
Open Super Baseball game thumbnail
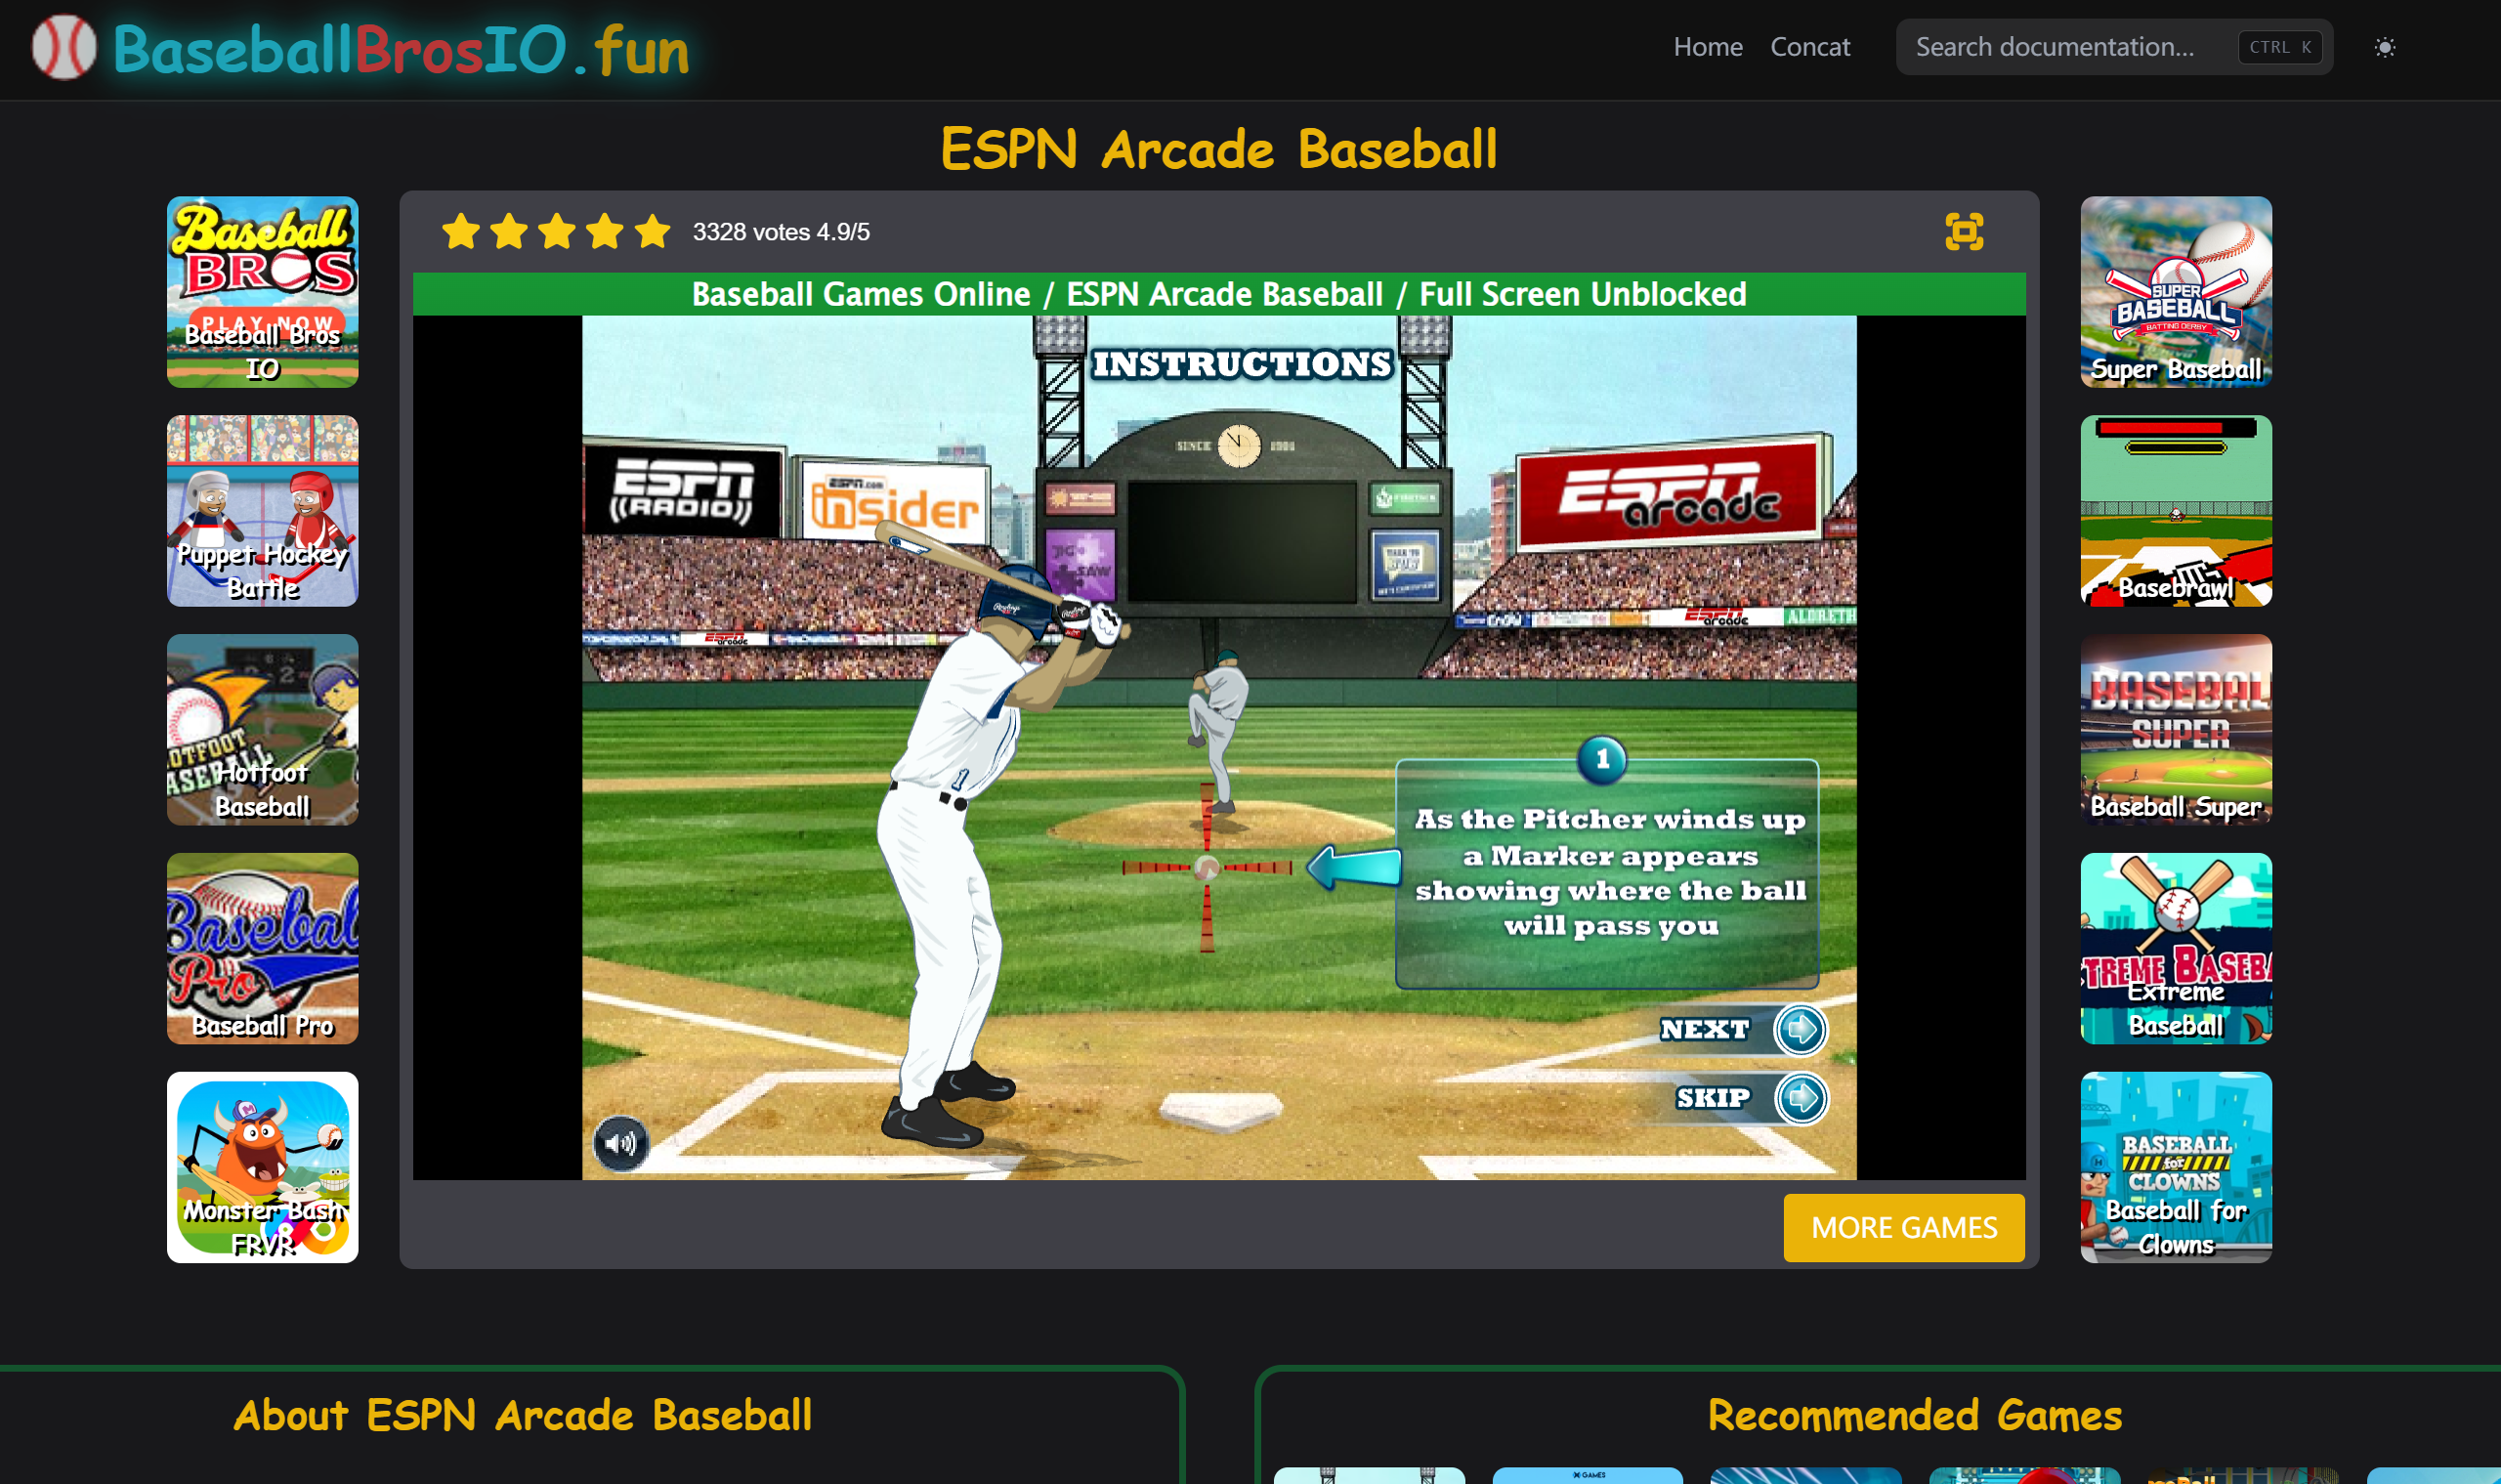point(2176,292)
